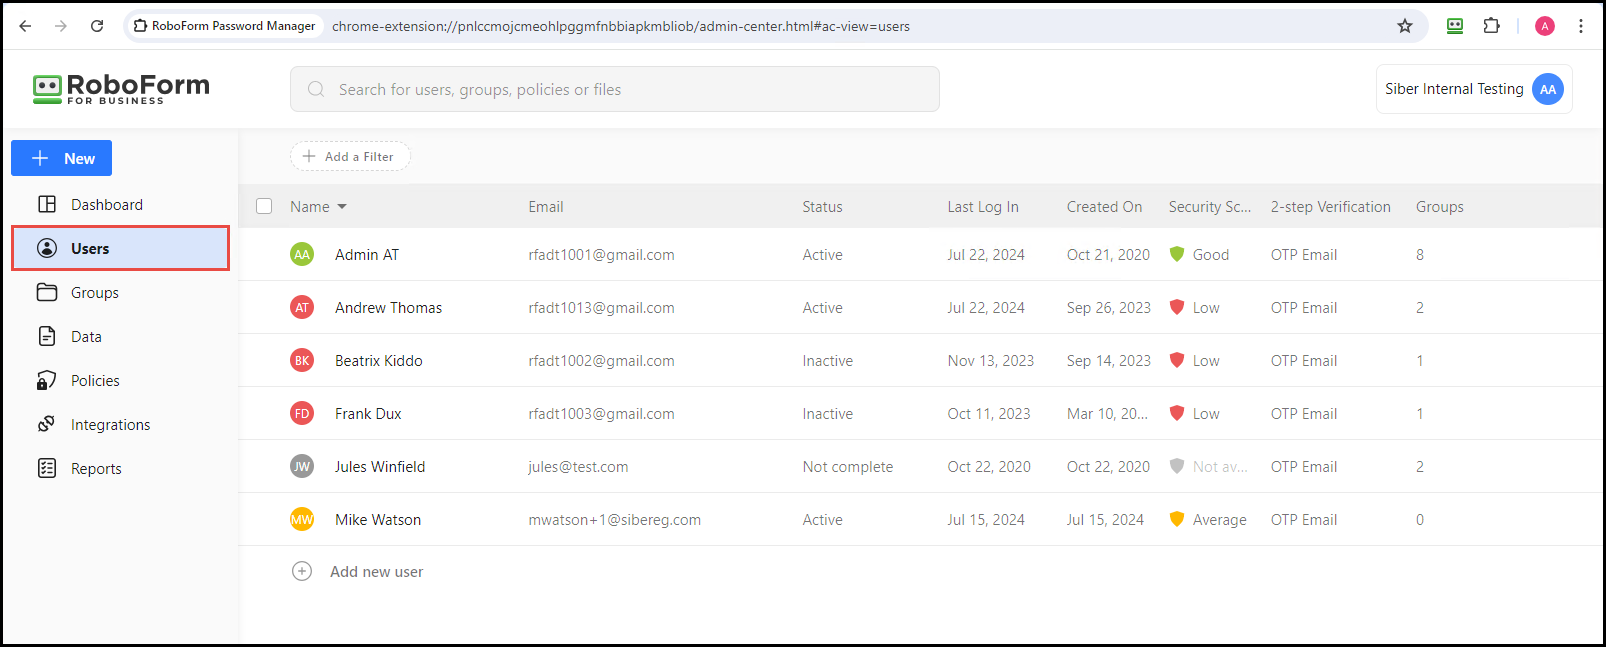
Task: Focus the users, groups, policies search field
Action: [x=614, y=90]
